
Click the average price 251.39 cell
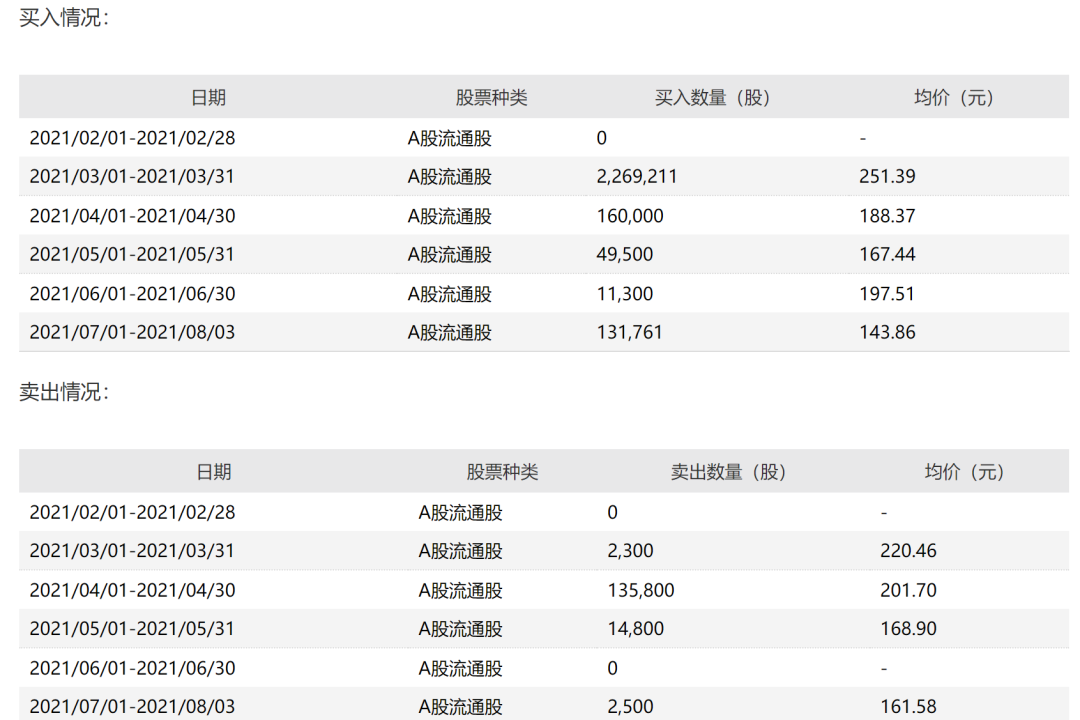pyautogui.click(x=887, y=177)
